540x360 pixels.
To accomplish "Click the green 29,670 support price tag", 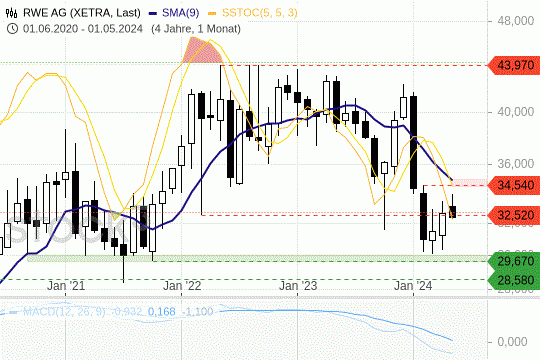I will tap(514, 261).
